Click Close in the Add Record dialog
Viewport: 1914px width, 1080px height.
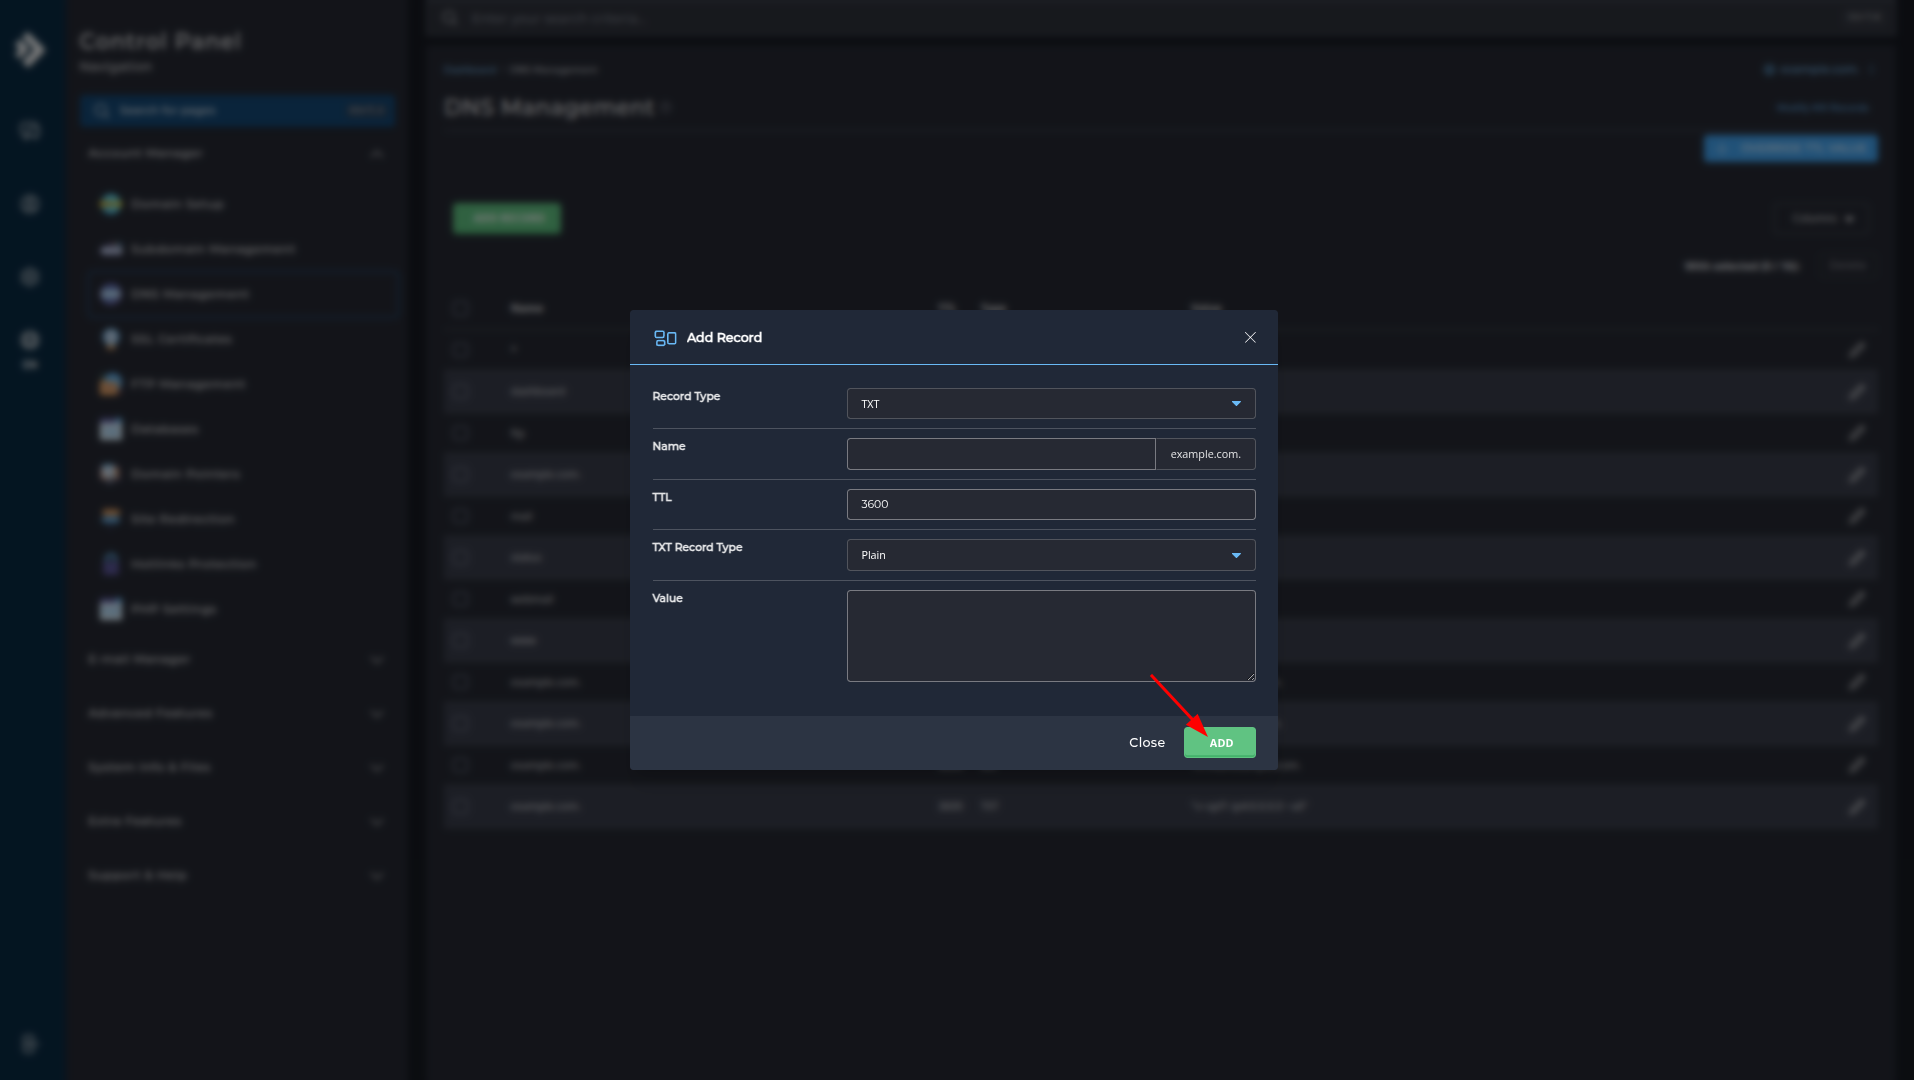pyautogui.click(x=1146, y=742)
